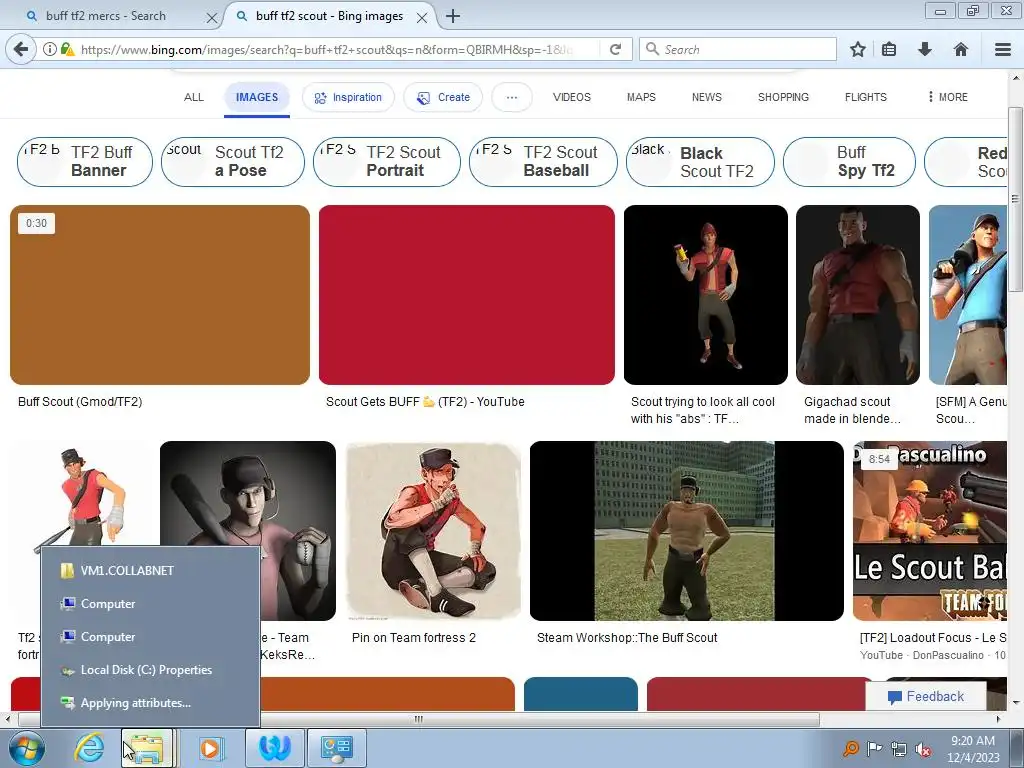1024x768 pixels.
Task: Open a new browser tab
Action: click(x=453, y=16)
